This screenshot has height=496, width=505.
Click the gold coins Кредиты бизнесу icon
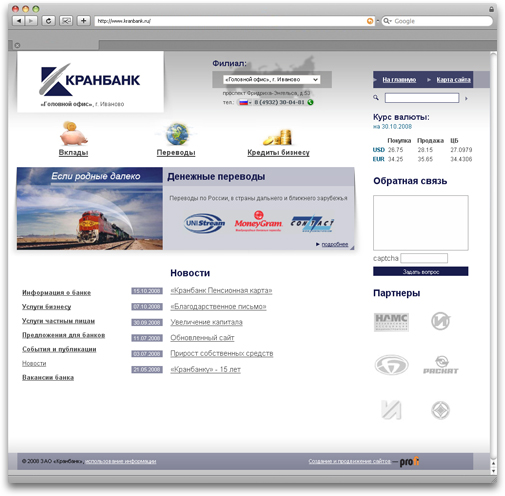[278, 138]
